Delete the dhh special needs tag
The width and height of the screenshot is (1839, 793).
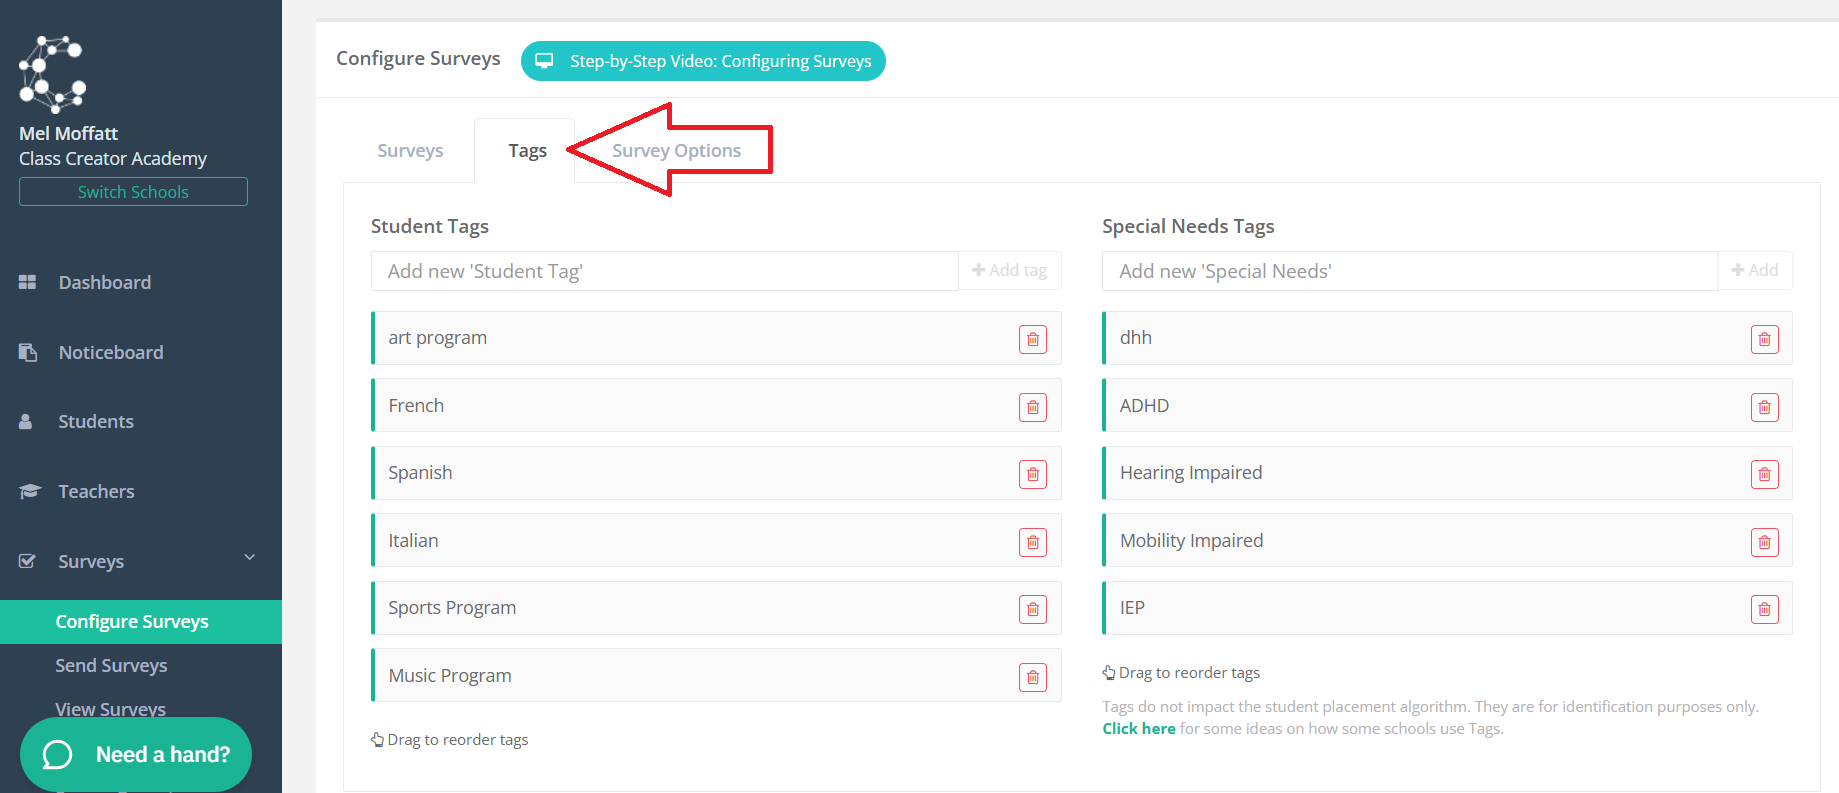coord(1765,339)
